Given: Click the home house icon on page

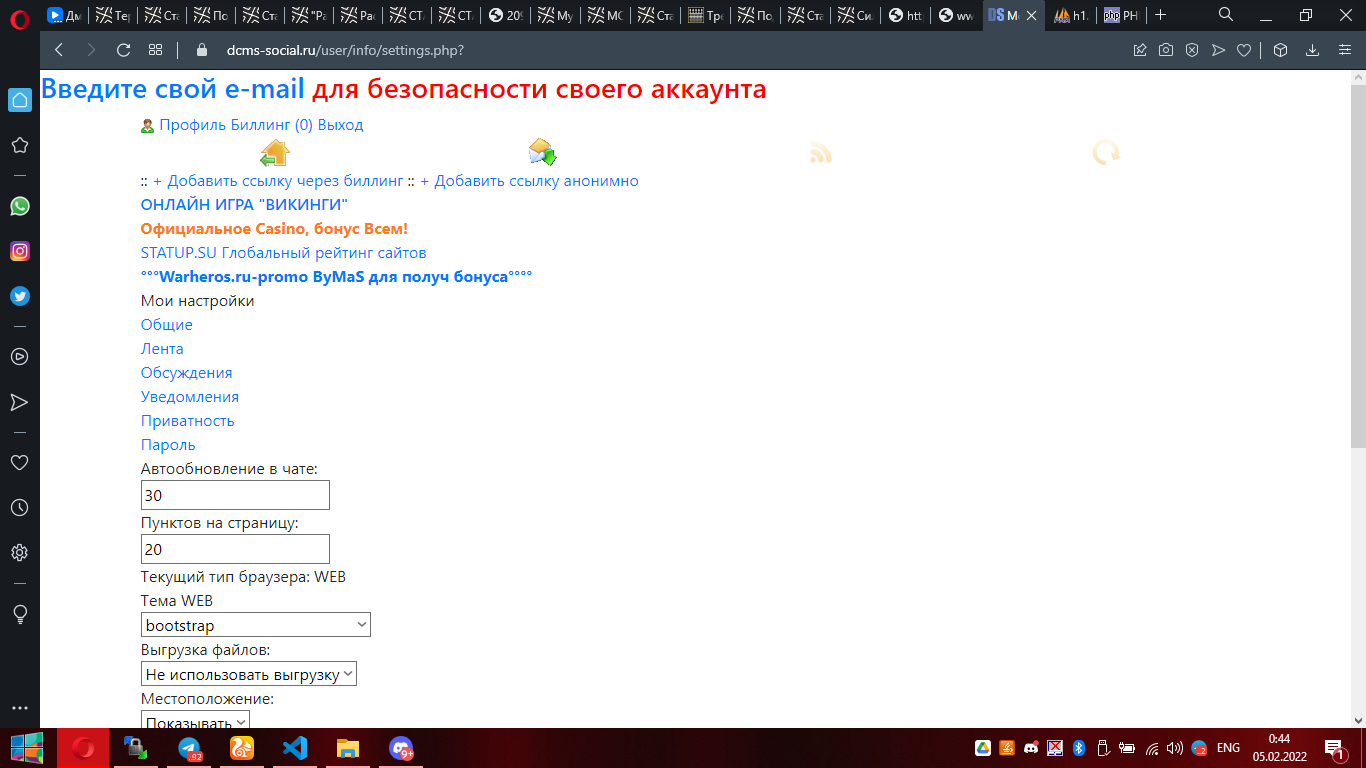Looking at the screenshot, I should pos(274,153).
